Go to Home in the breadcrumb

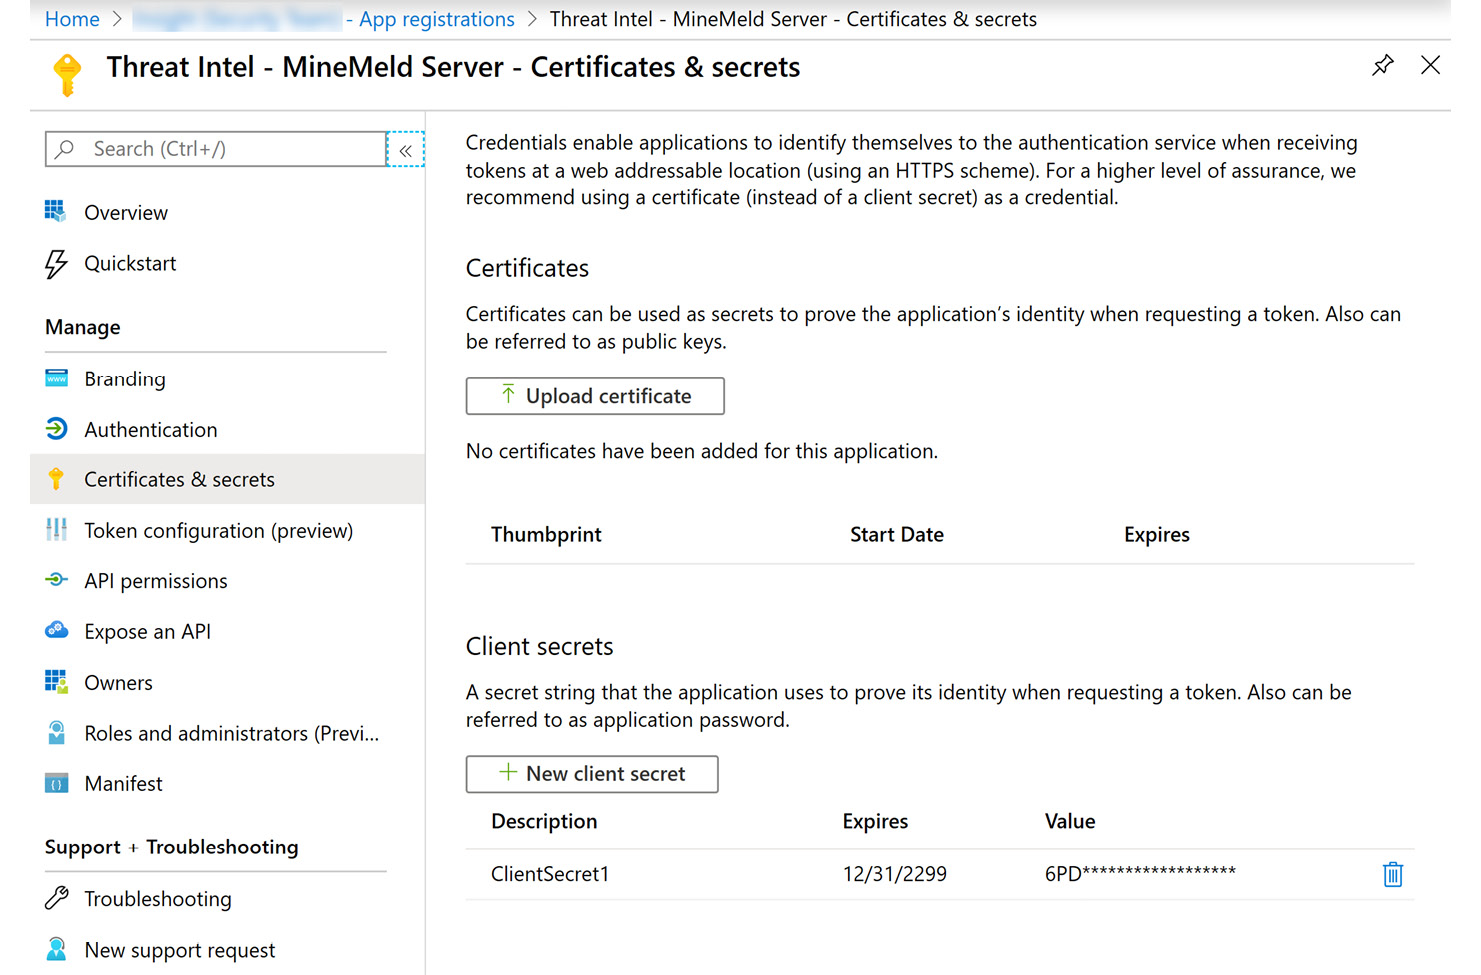coord(72,19)
